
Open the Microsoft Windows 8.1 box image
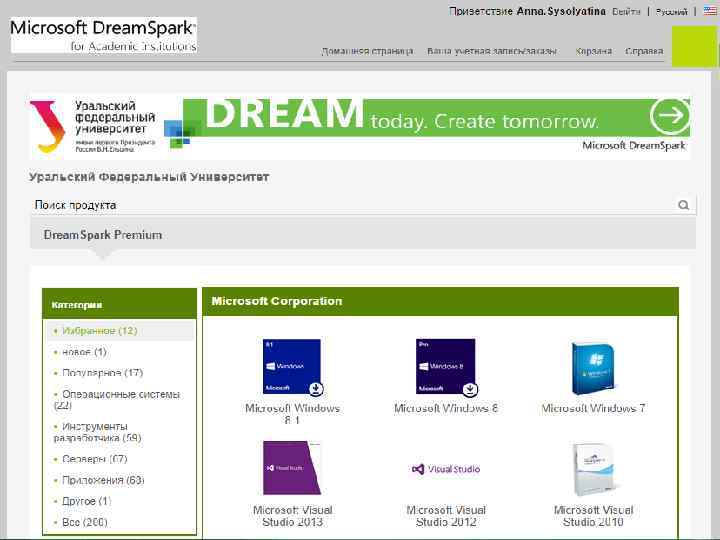pyautogui.click(x=292, y=366)
